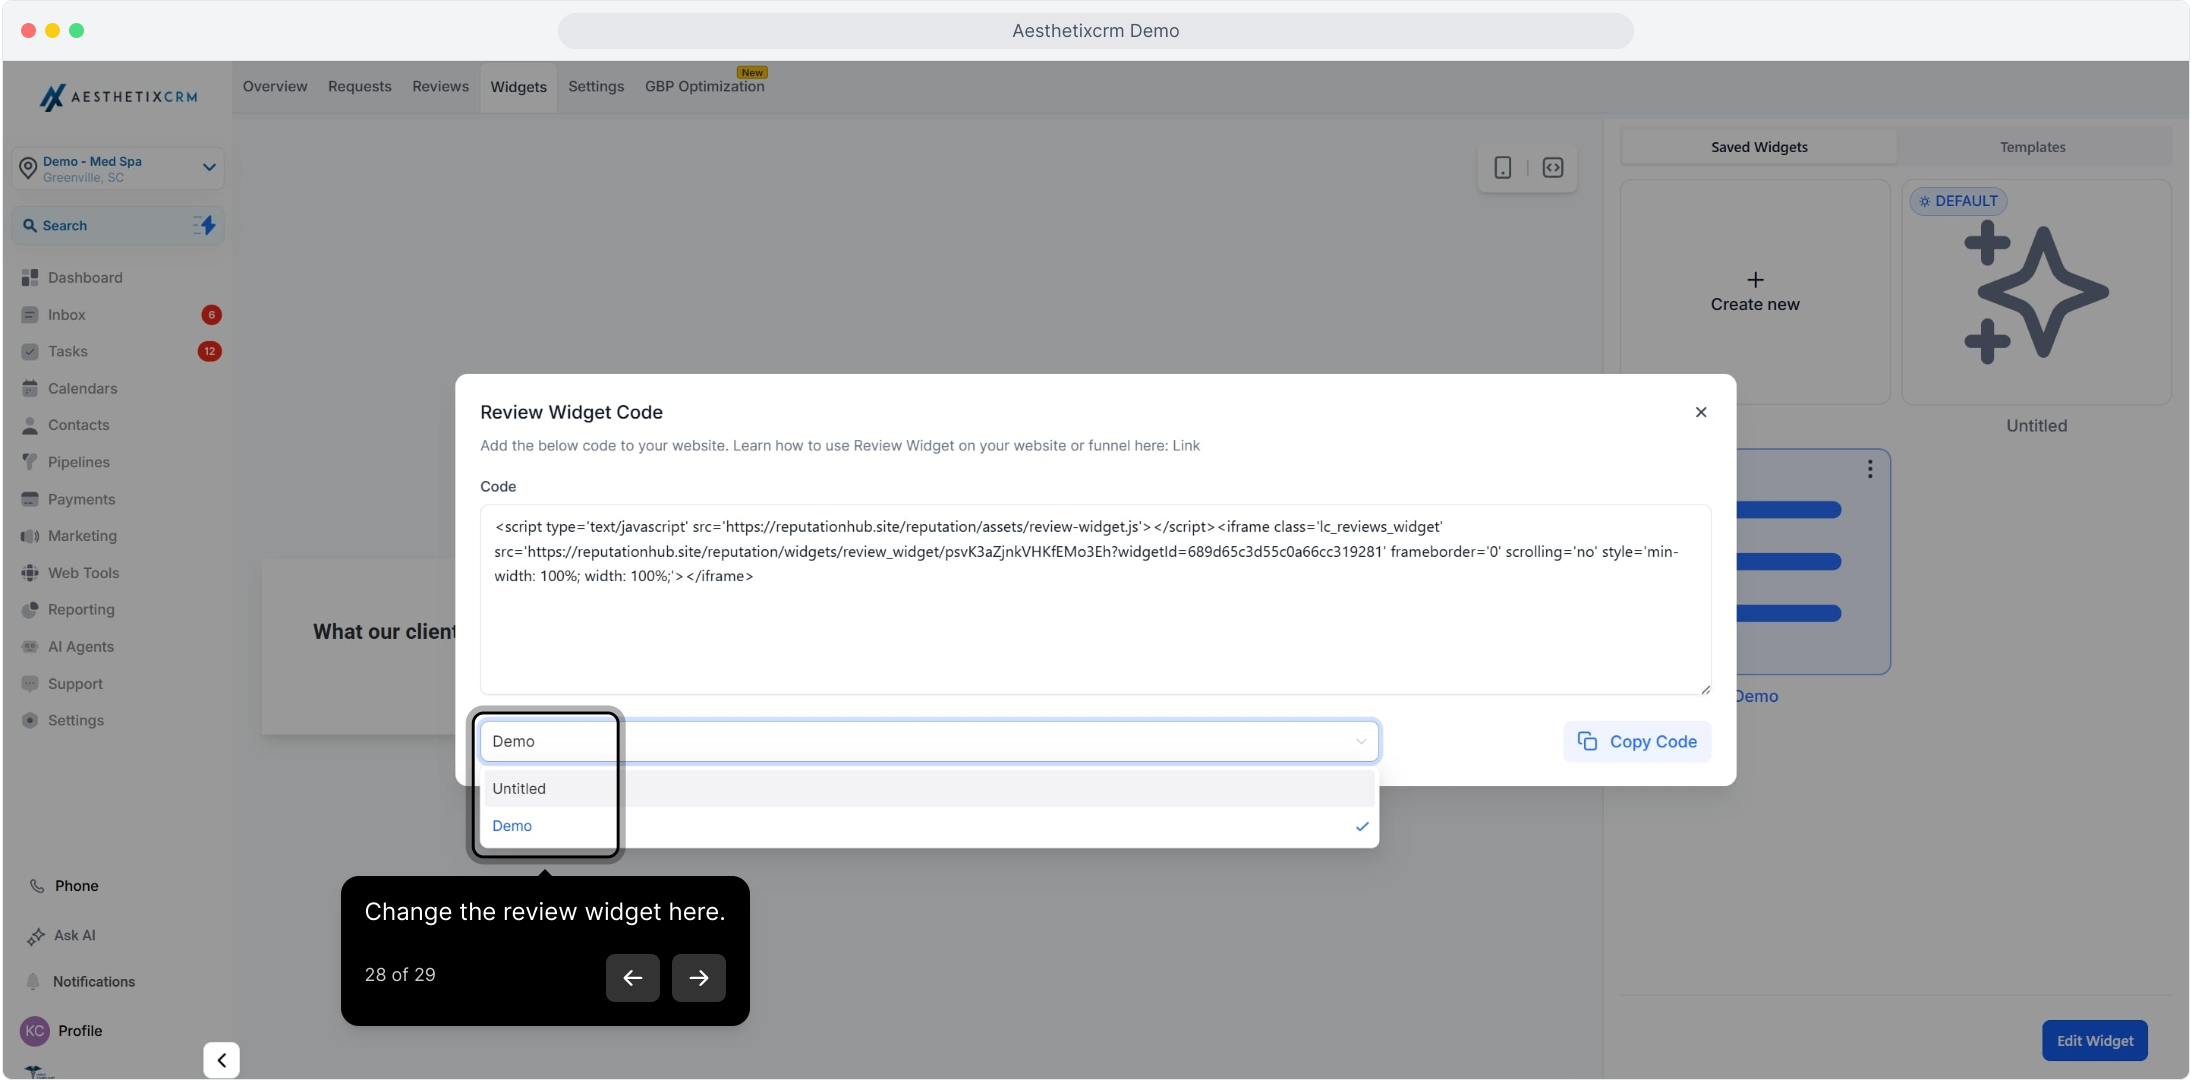The height and width of the screenshot is (1080, 2192).
Task: Open the Ask AI assistant
Action: click(62, 936)
